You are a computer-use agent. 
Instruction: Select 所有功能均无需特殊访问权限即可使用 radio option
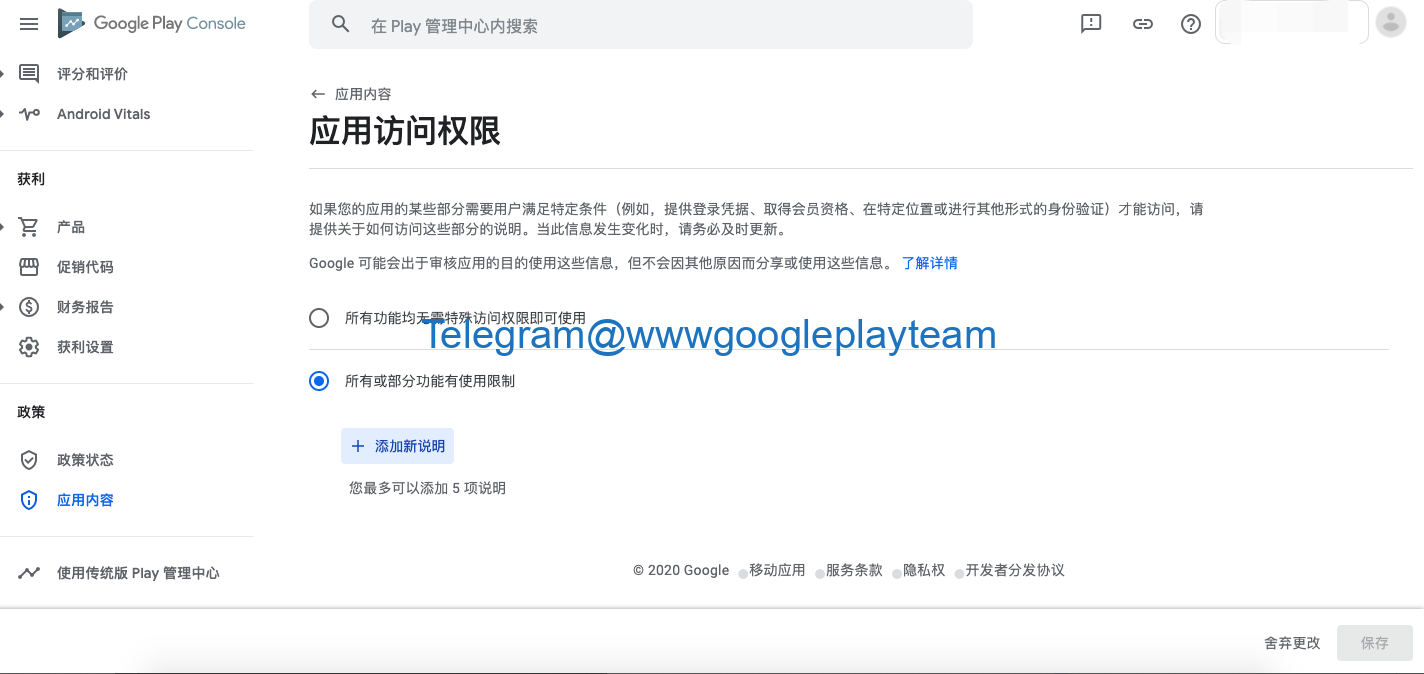point(319,318)
